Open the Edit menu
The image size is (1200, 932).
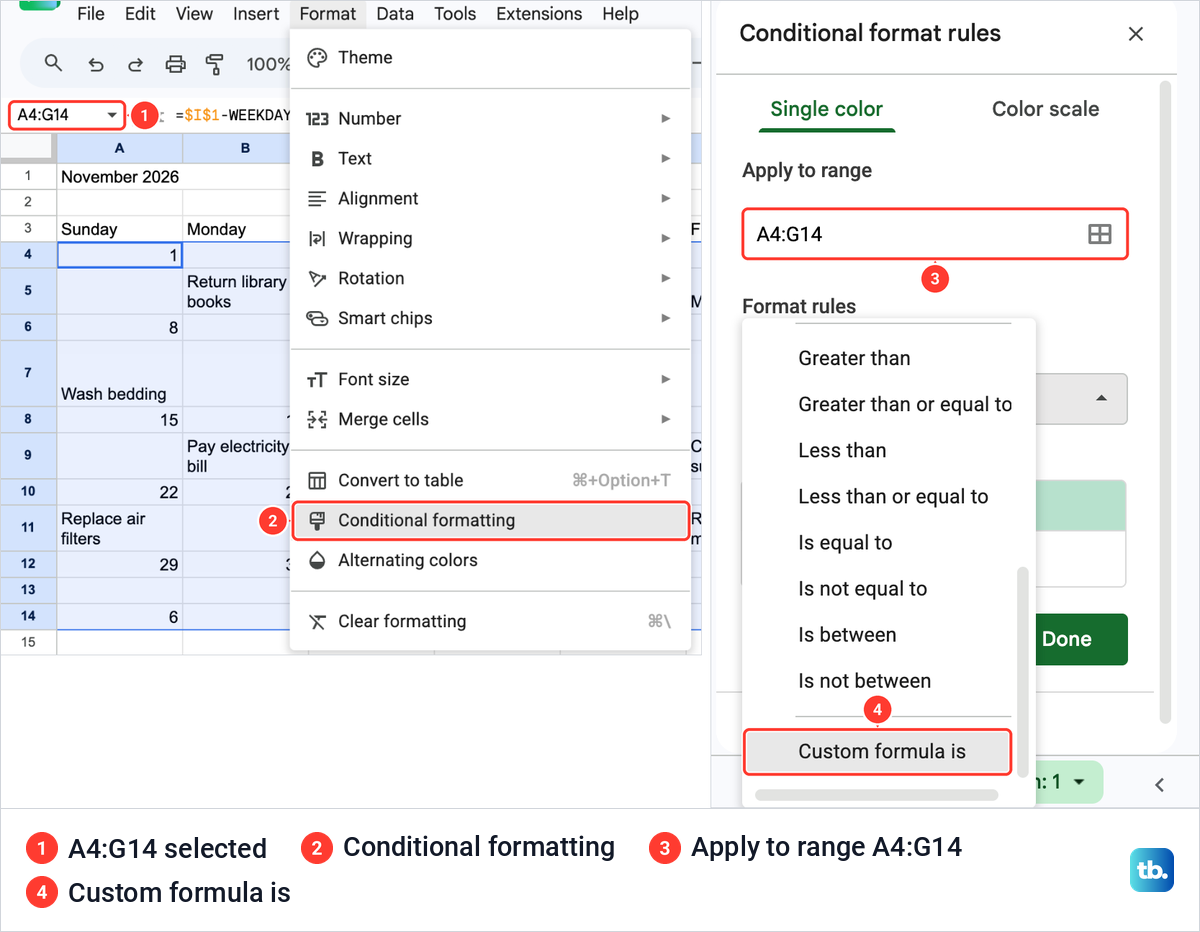140,14
